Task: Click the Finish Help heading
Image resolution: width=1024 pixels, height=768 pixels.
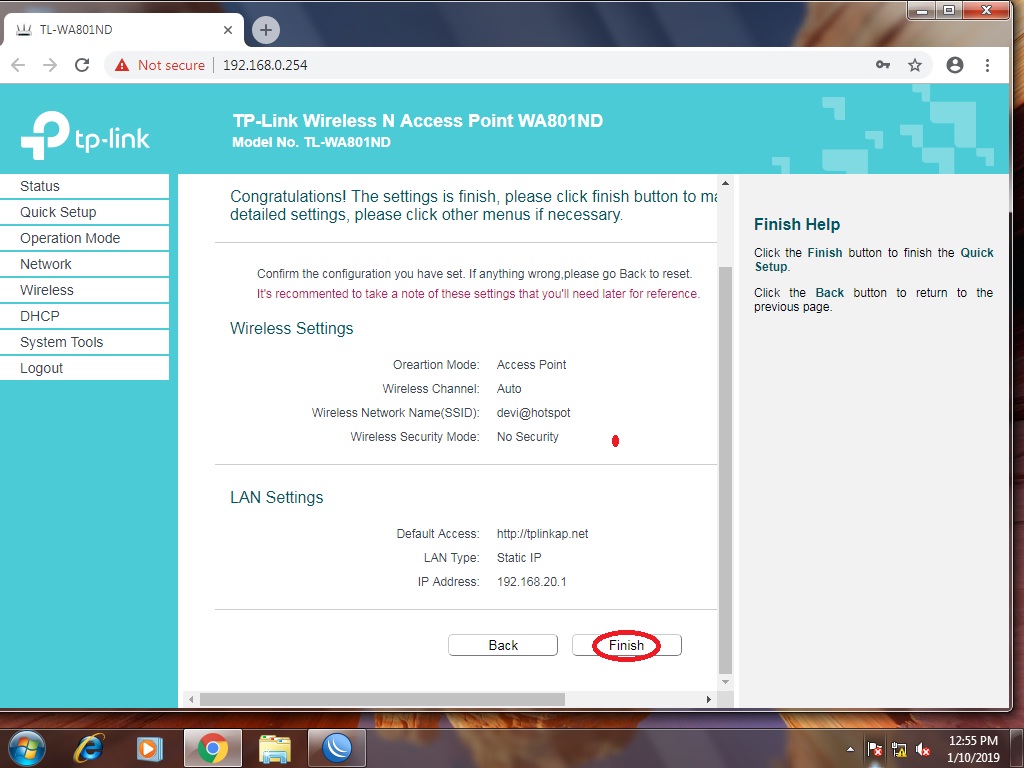Action: point(797,225)
